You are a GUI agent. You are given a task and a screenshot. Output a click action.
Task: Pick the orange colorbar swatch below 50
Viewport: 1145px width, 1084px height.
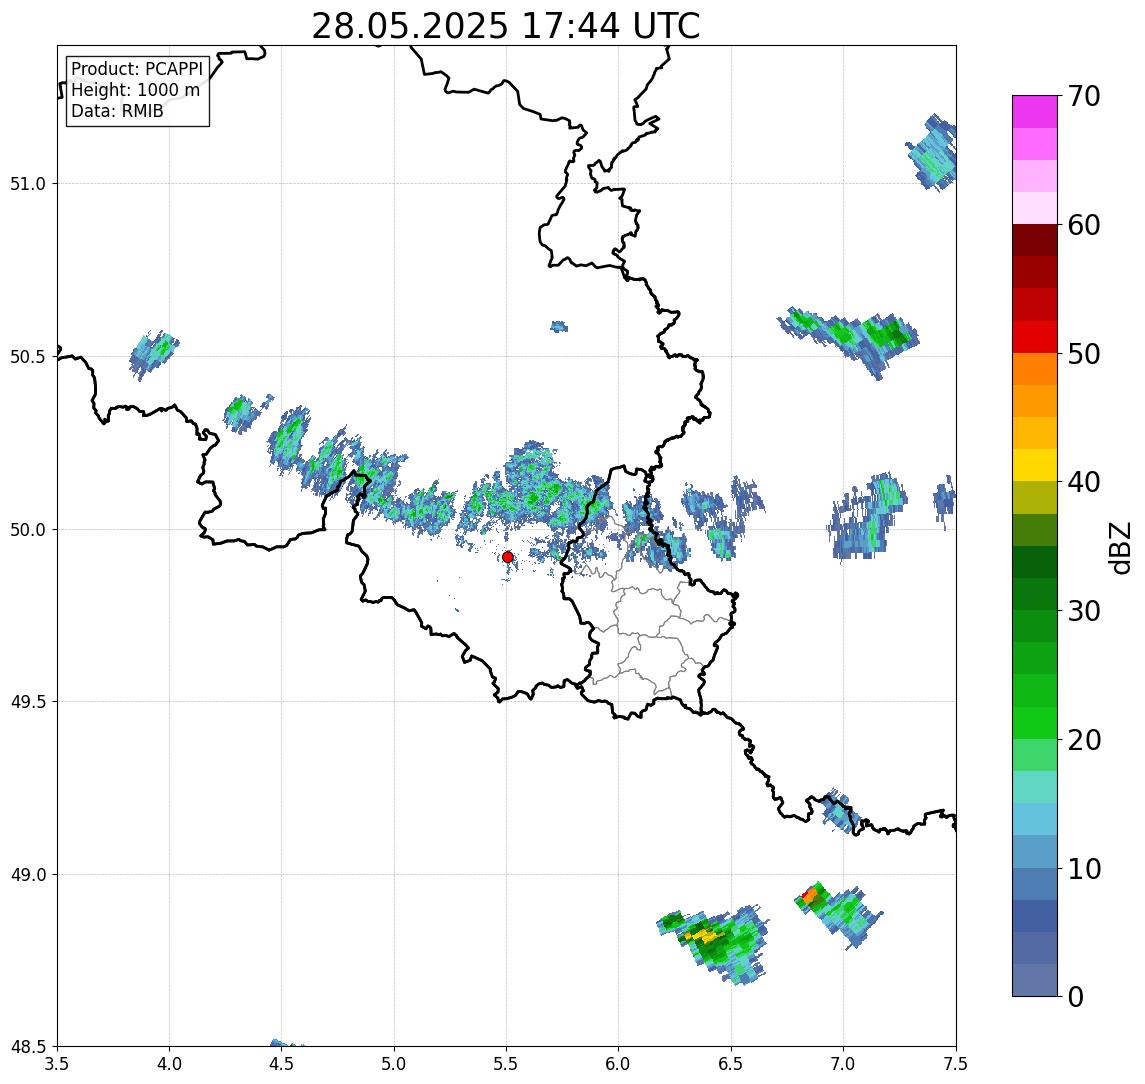(1035, 369)
